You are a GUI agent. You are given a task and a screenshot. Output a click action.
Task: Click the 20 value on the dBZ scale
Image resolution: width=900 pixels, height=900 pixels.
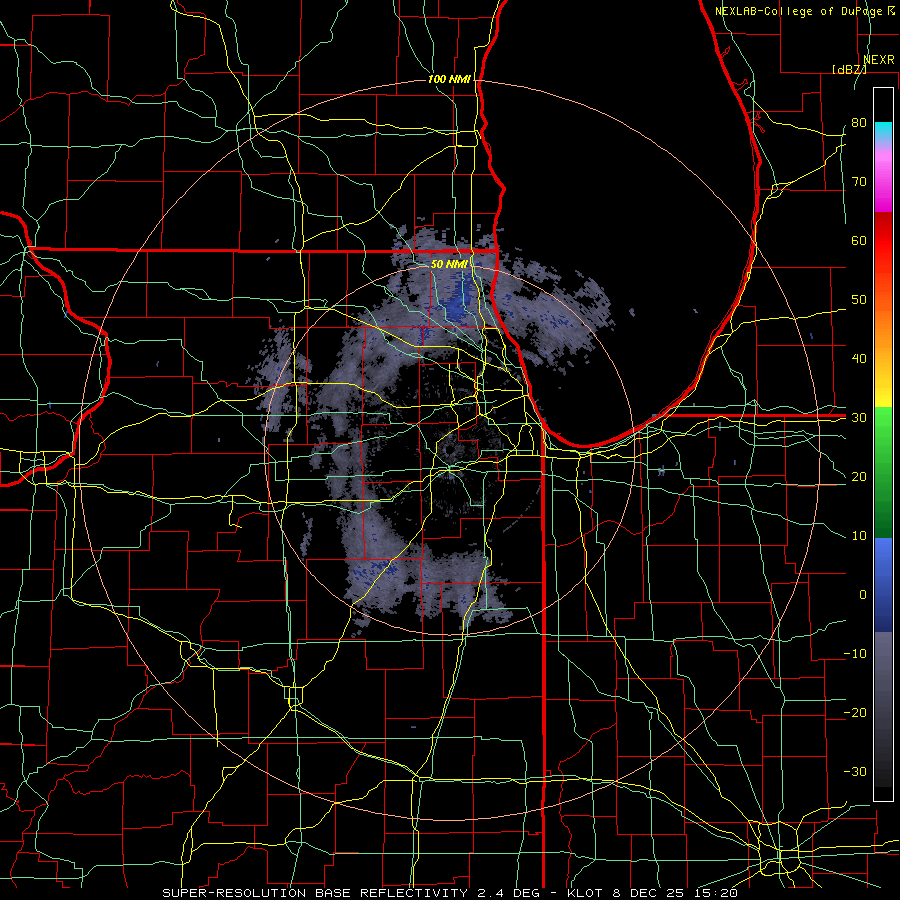[x=859, y=477]
